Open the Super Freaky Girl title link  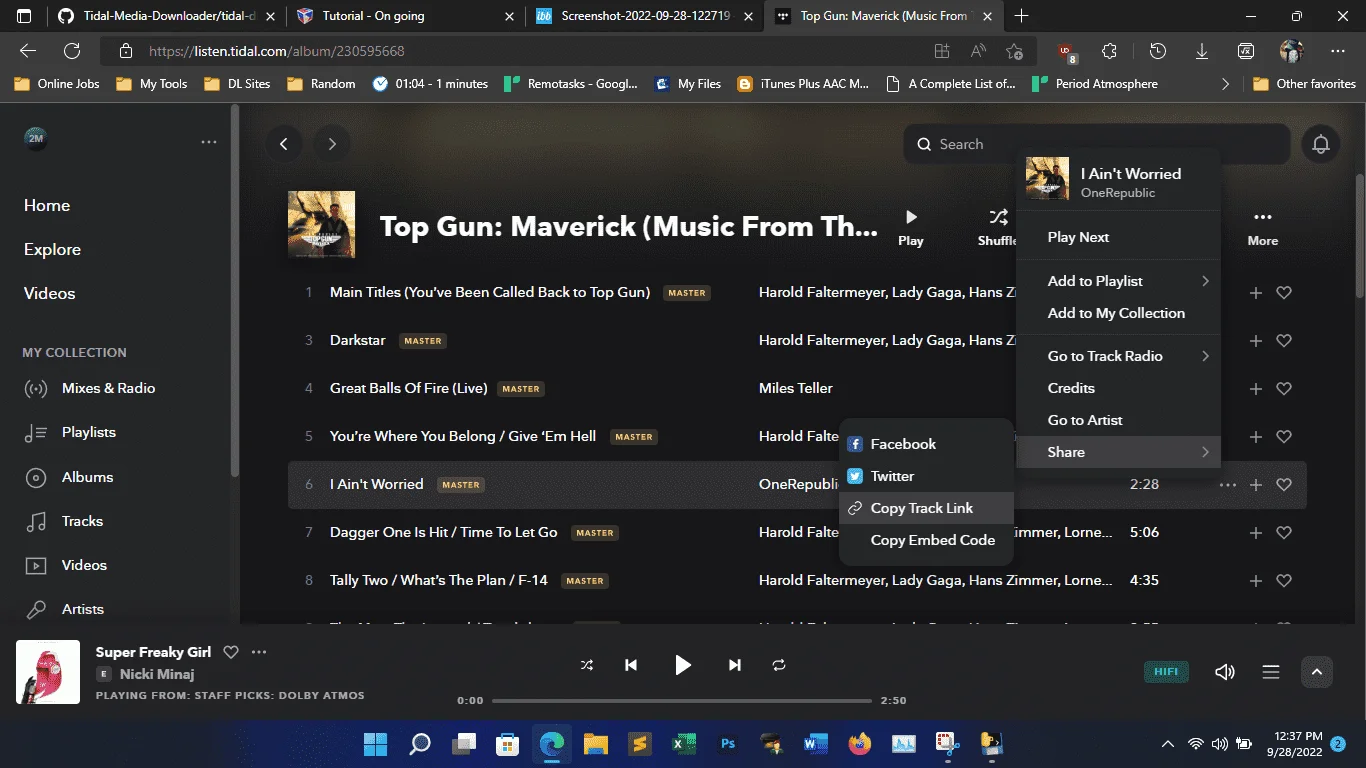tap(153, 652)
